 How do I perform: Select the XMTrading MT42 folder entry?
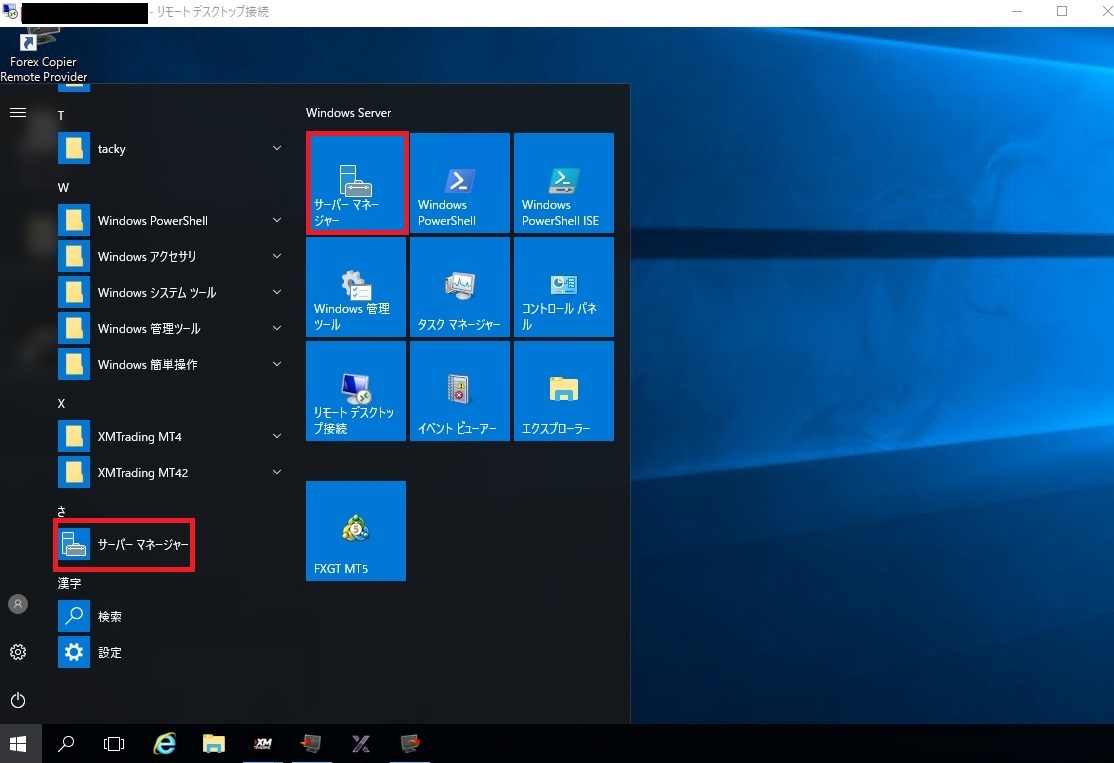(x=171, y=472)
